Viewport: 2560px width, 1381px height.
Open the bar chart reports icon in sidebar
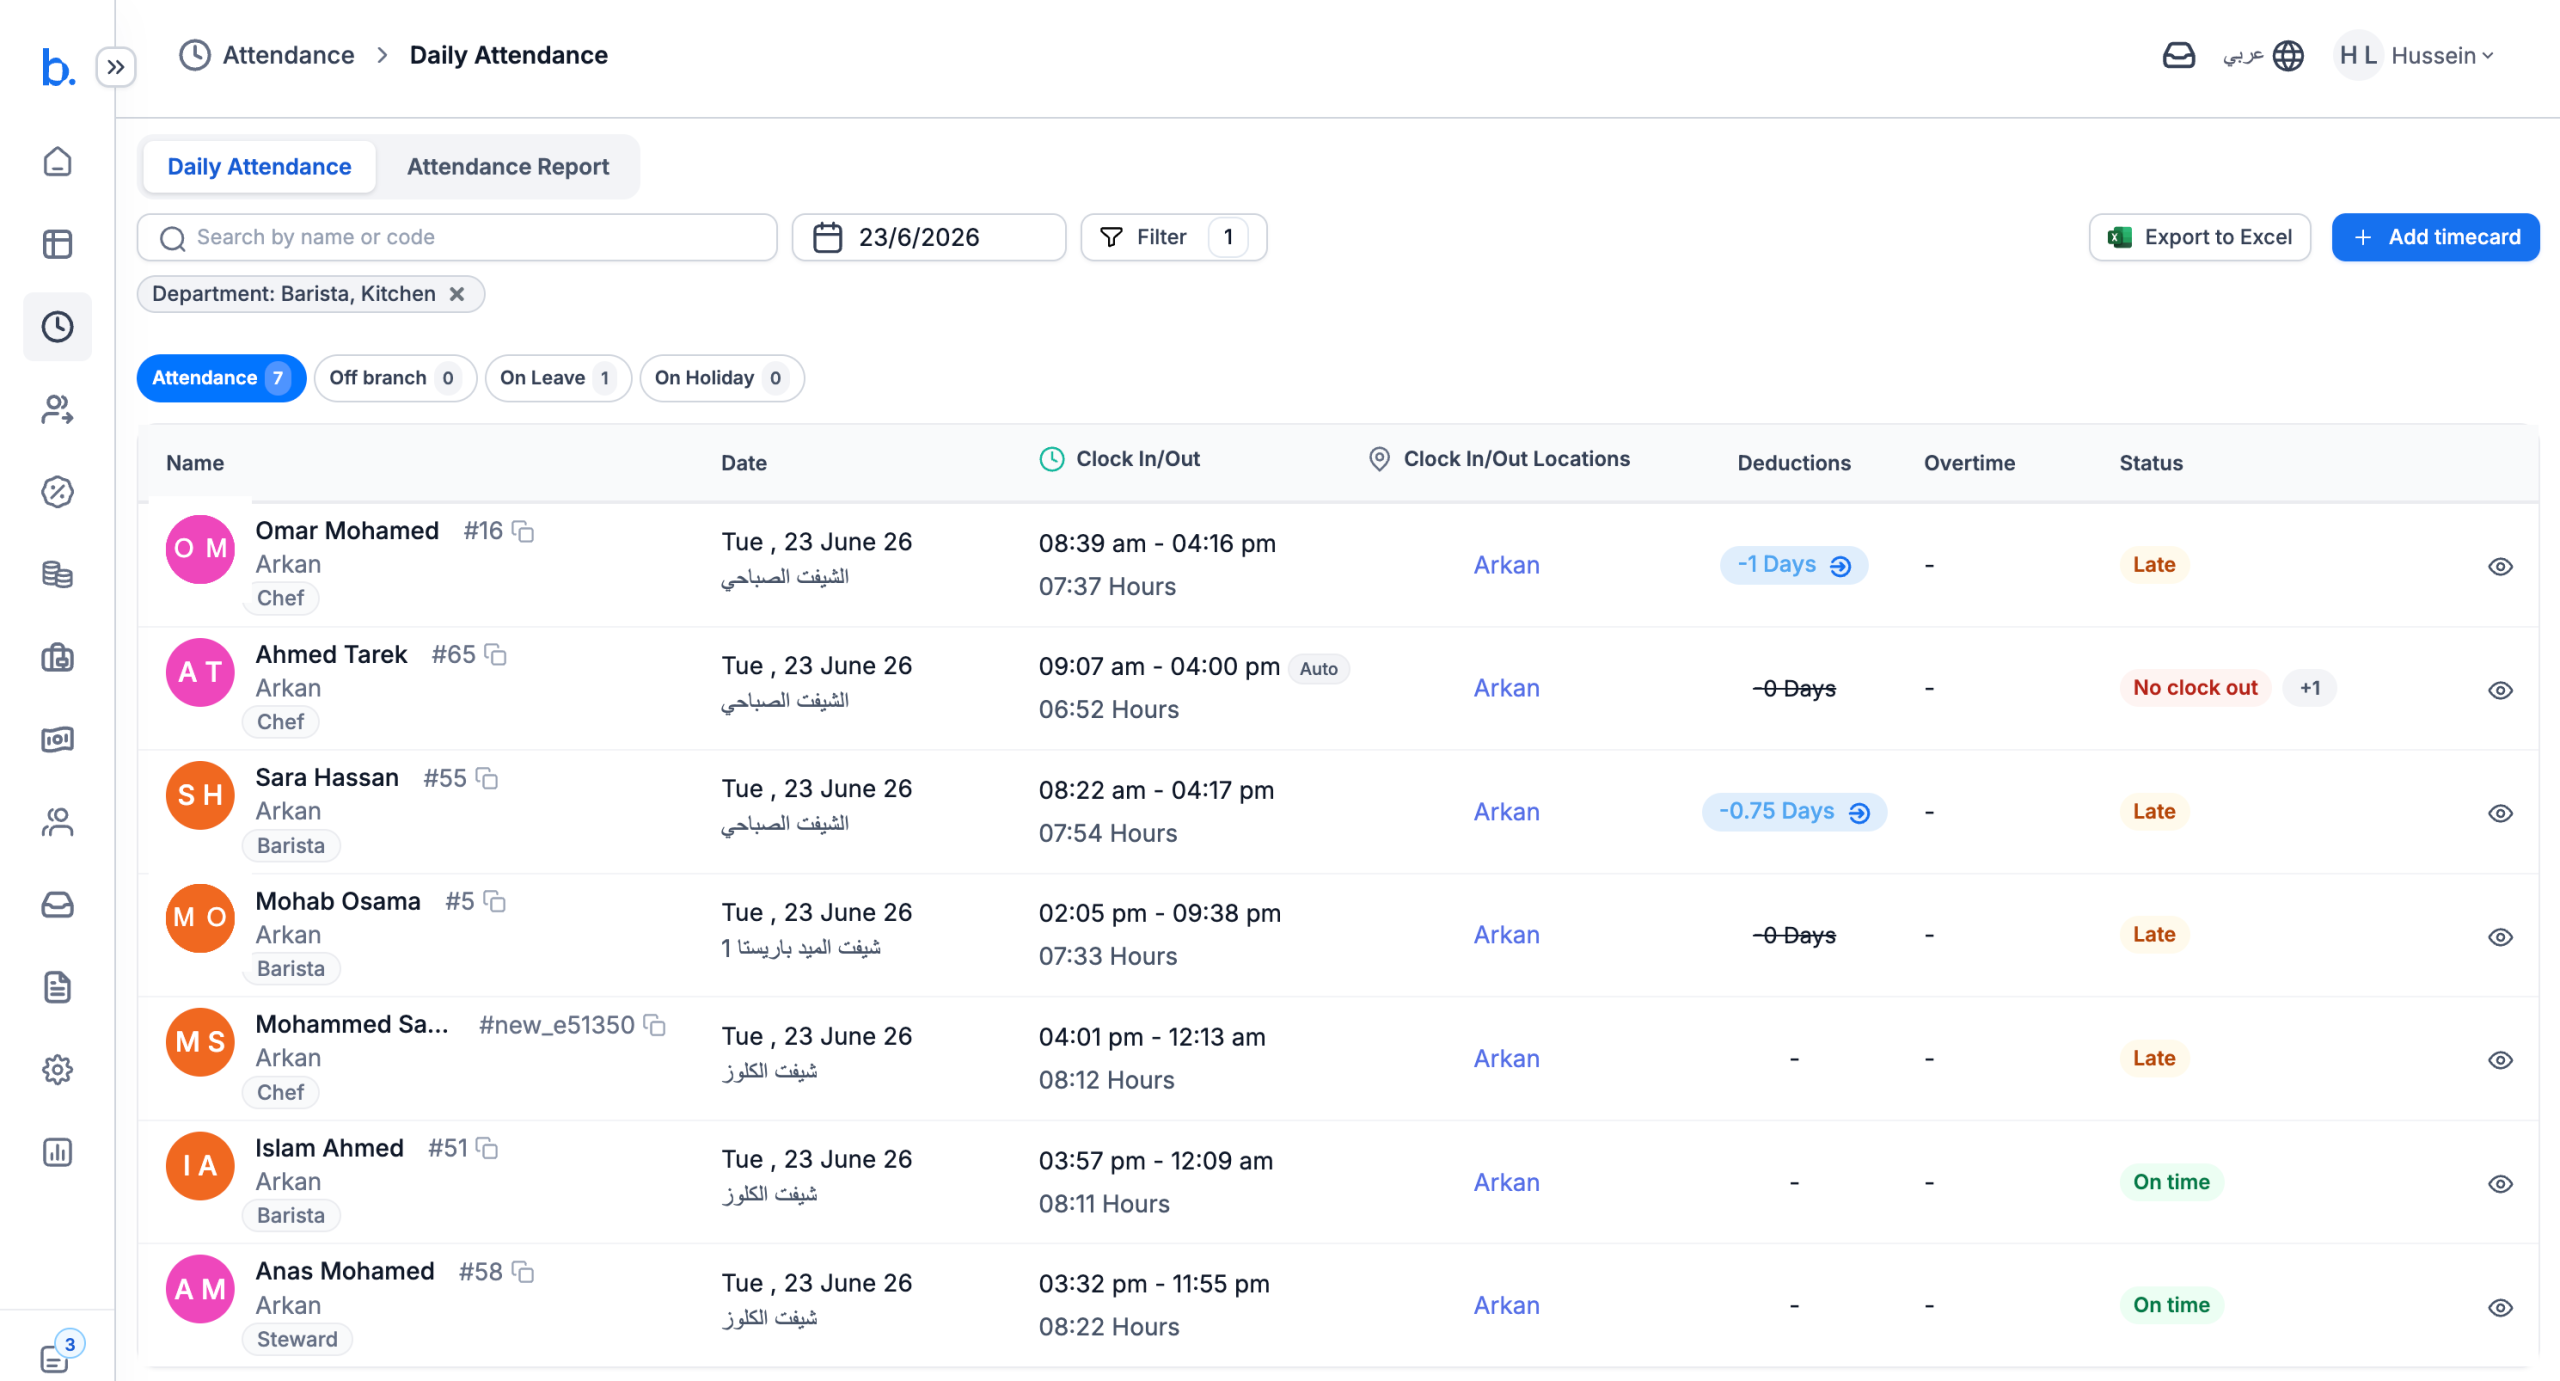pyautogui.click(x=57, y=1152)
